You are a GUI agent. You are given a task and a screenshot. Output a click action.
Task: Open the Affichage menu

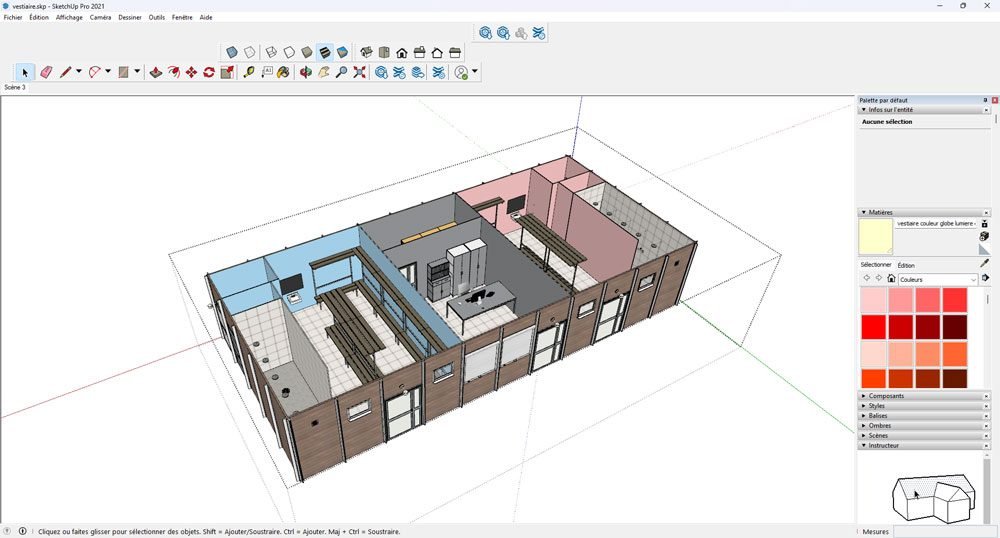tap(69, 17)
